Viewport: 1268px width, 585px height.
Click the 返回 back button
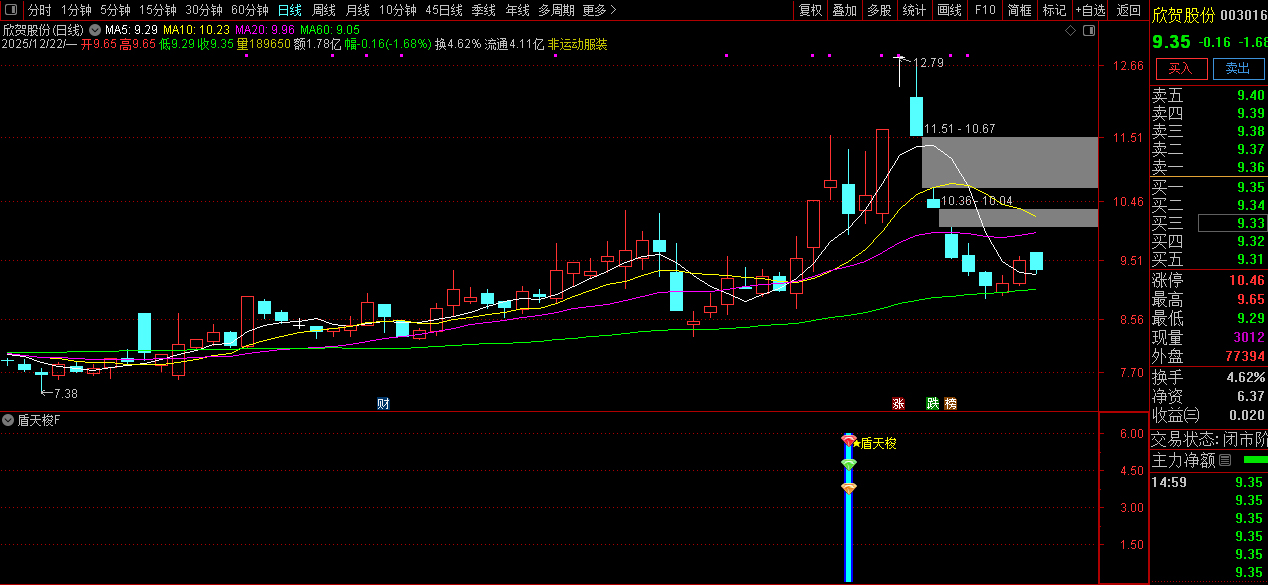tap(1129, 10)
